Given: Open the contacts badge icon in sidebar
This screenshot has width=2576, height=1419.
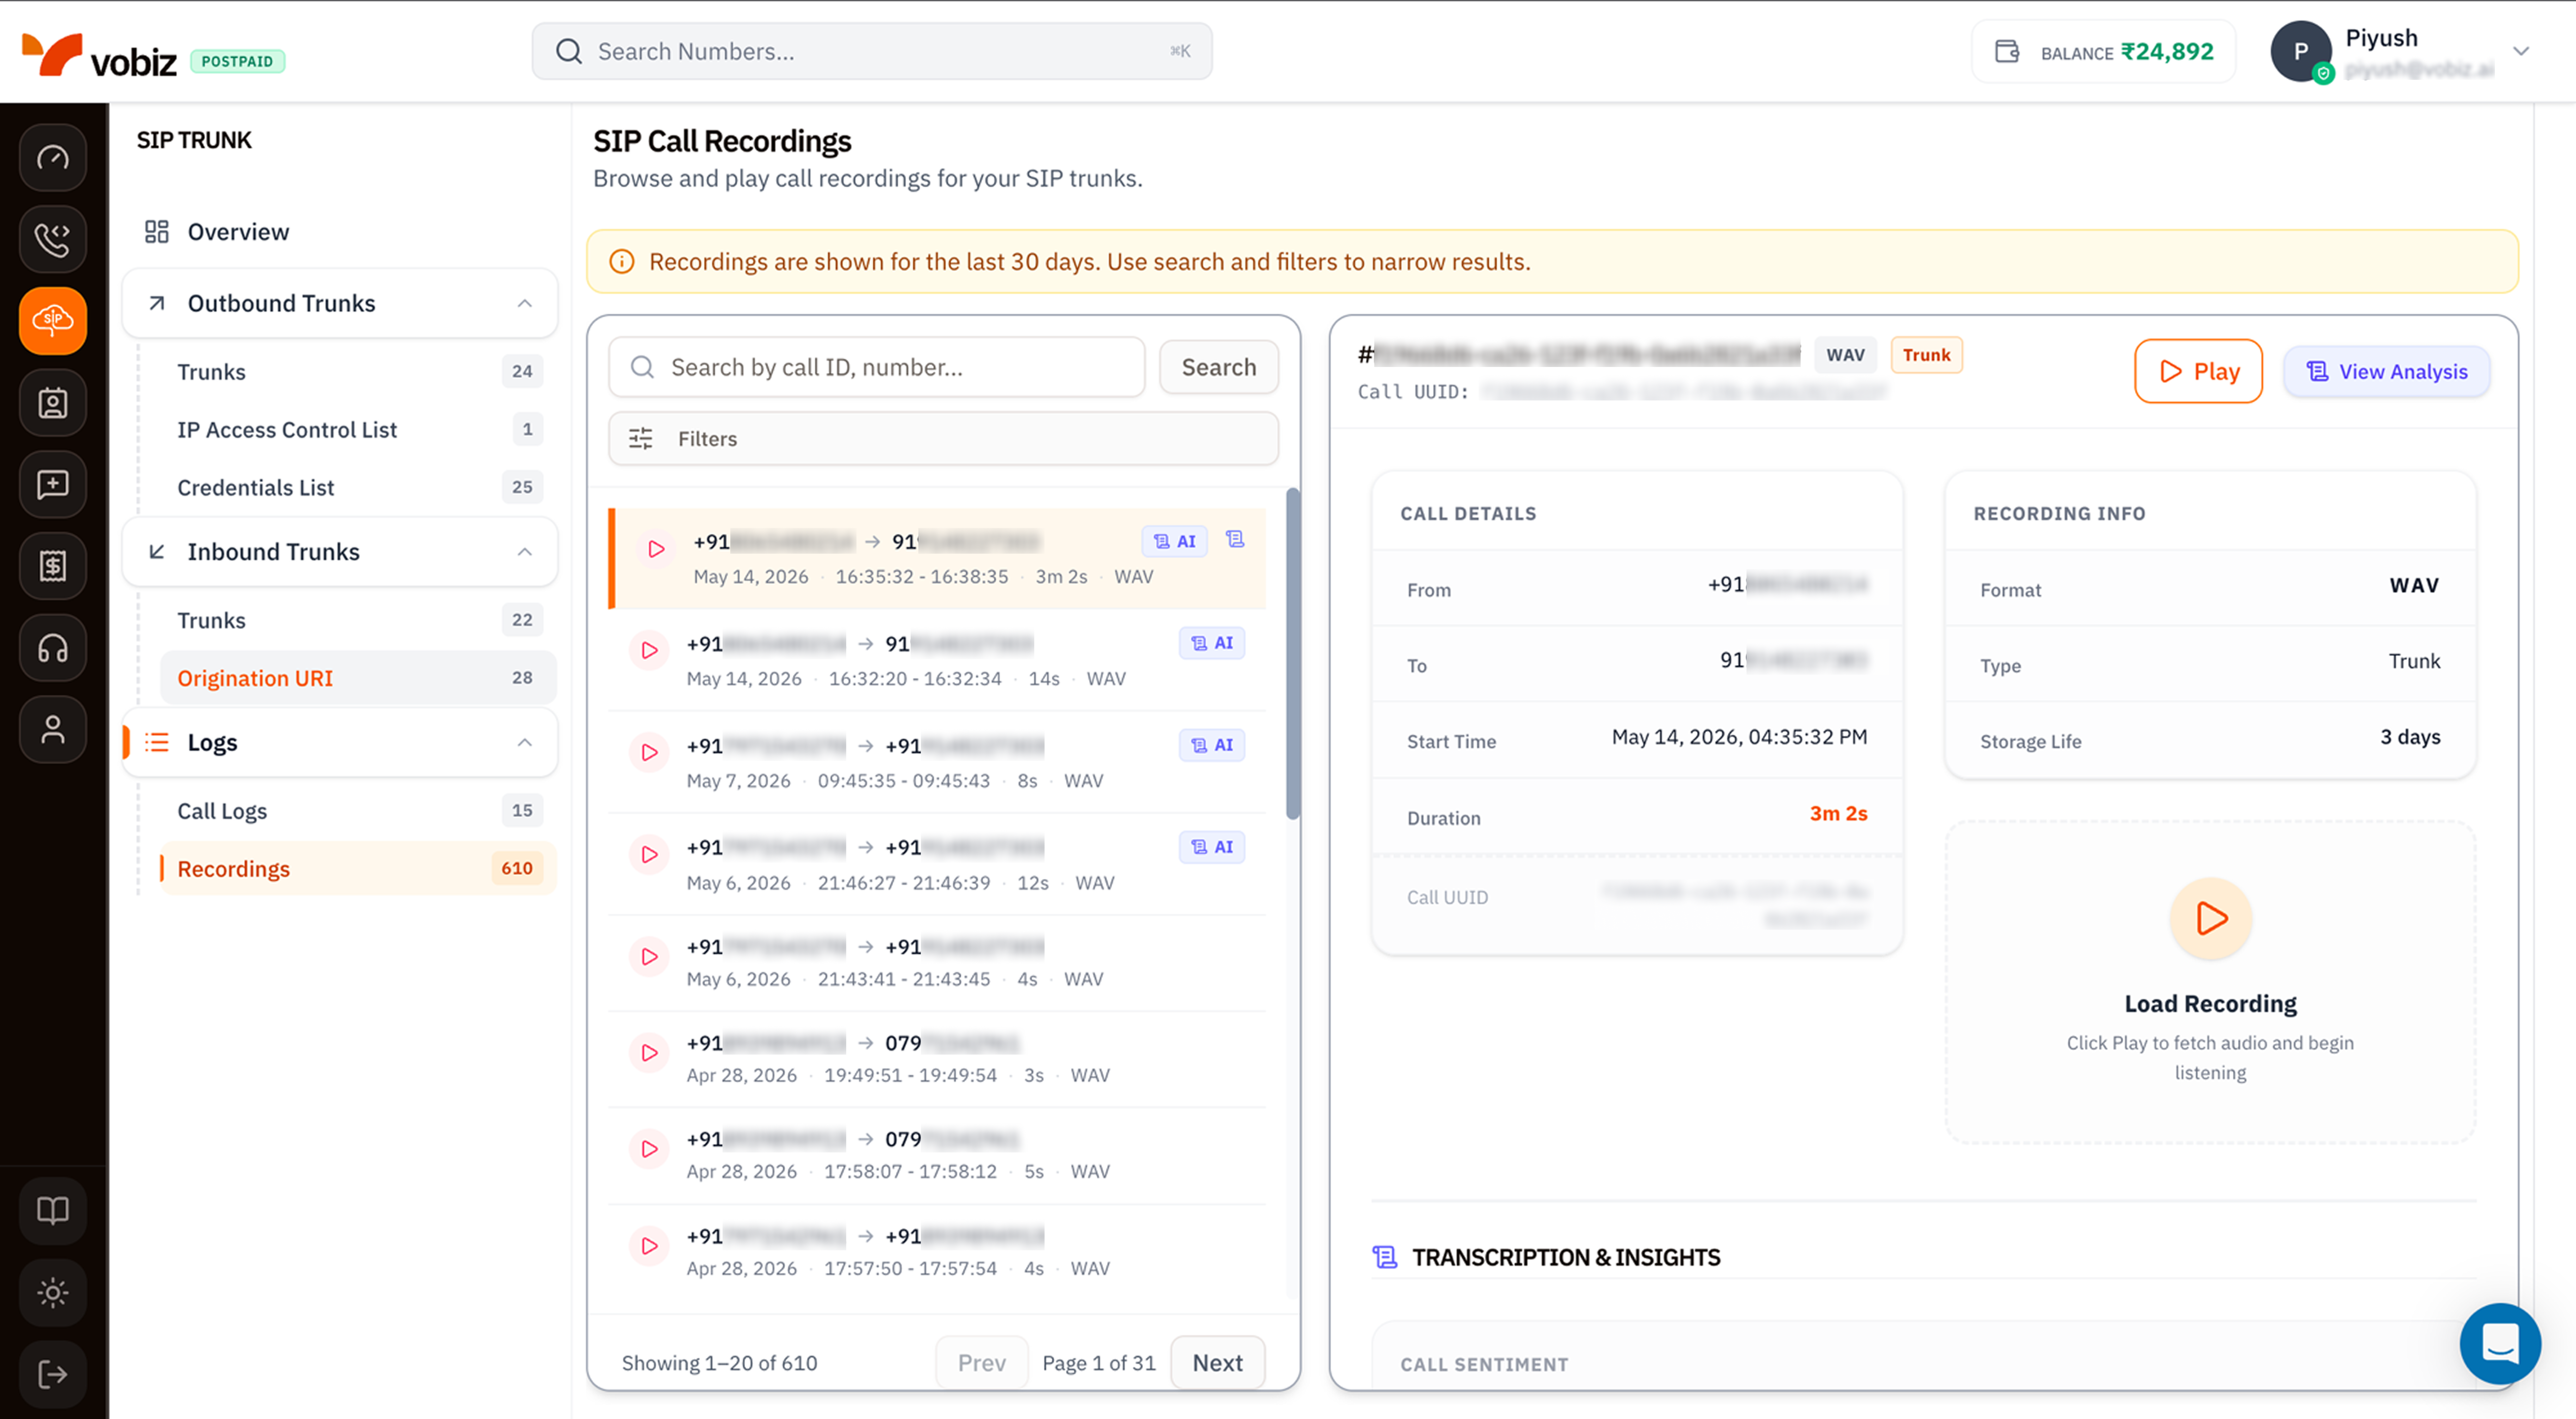Looking at the screenshot, I should pyautogui.click(x=53, y=403).
